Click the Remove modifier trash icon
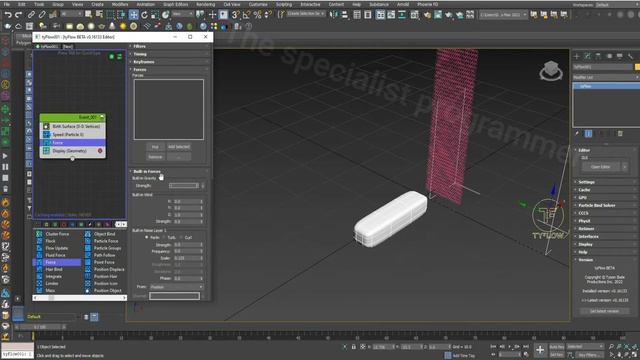640x360 pixels. [620, 133]
